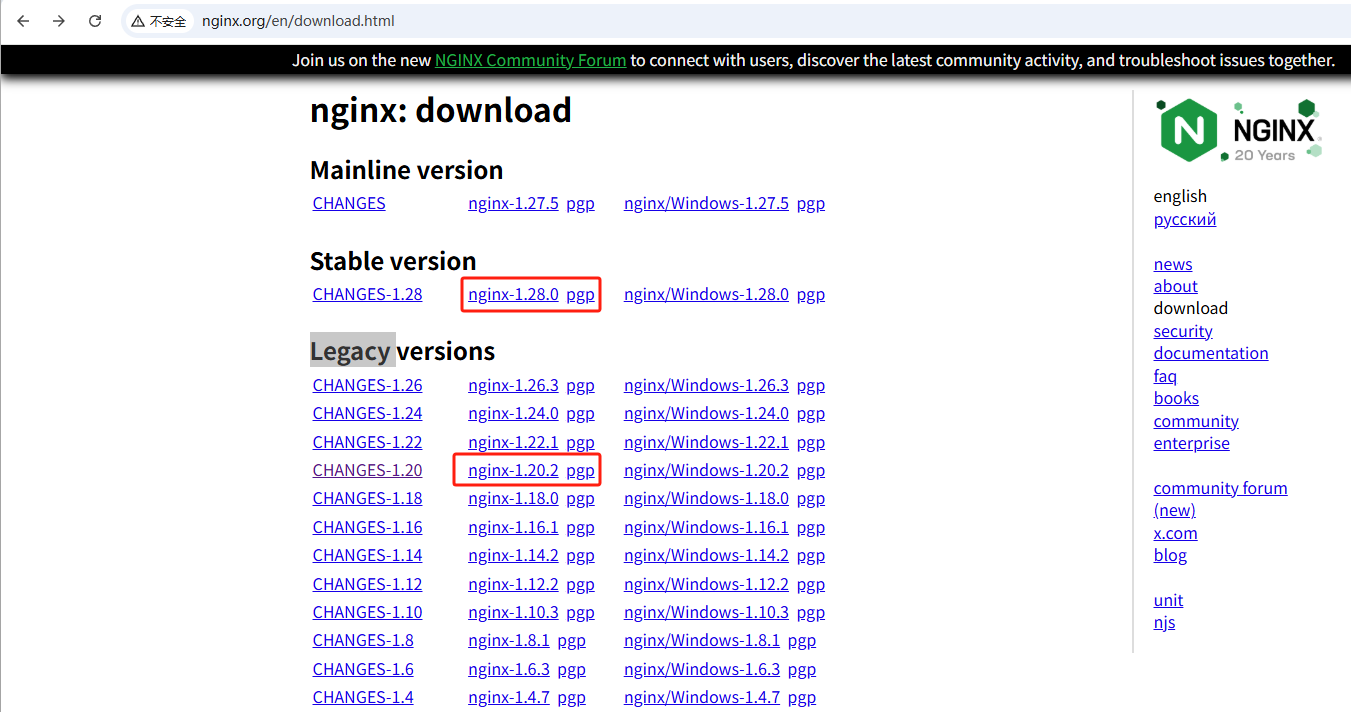
Task: Open pgp signature for nginx/Windows-1.28.0
Action: click(x=811, y=295)
